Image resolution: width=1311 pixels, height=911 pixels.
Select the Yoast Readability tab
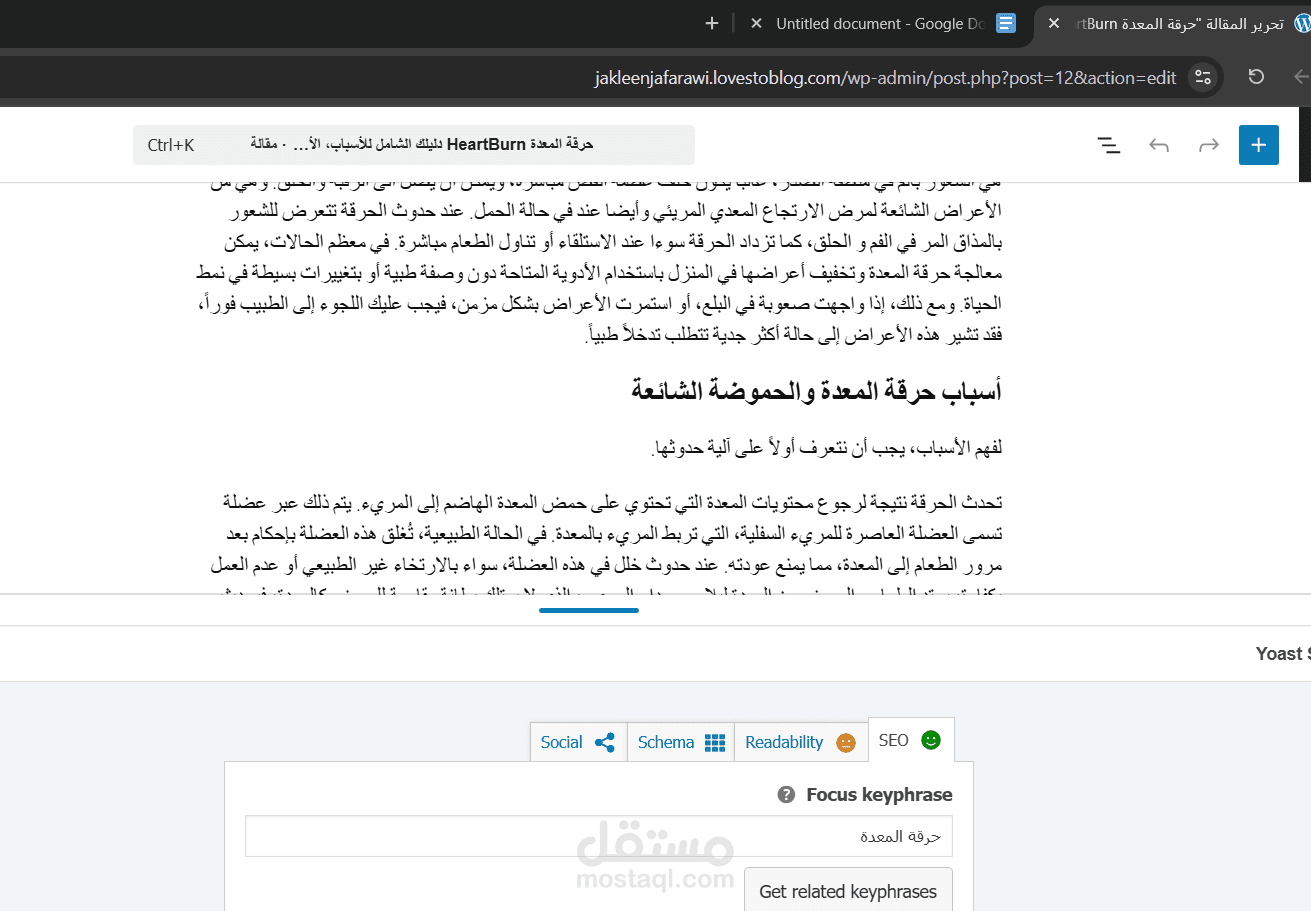tap(801, 742)
